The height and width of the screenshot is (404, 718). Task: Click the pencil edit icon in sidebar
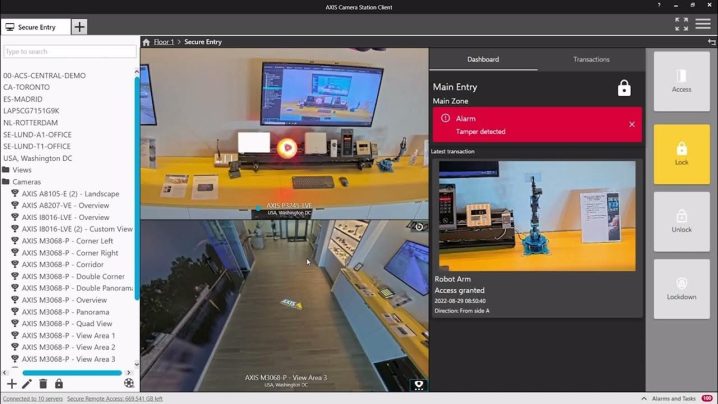[27, 383]
